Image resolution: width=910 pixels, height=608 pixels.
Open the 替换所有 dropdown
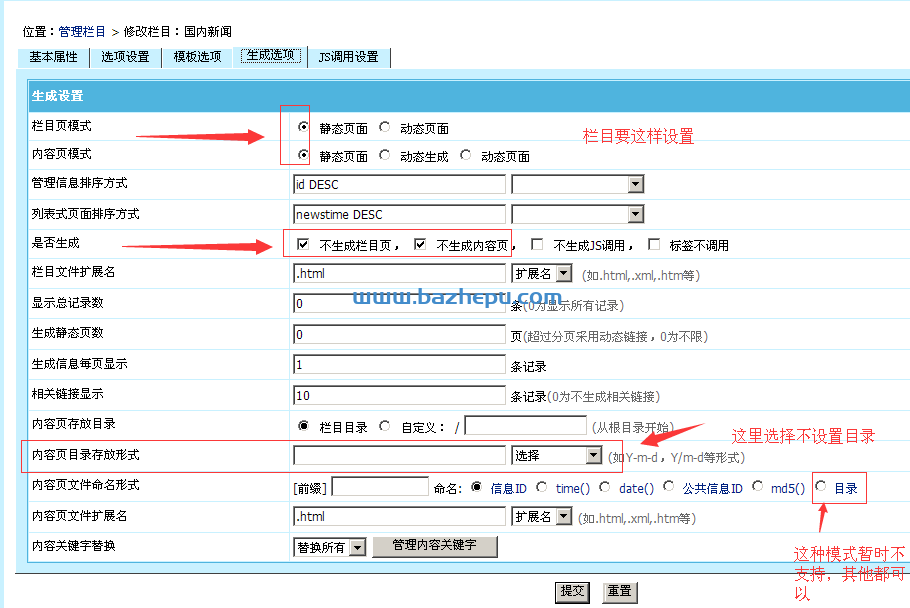330,547
